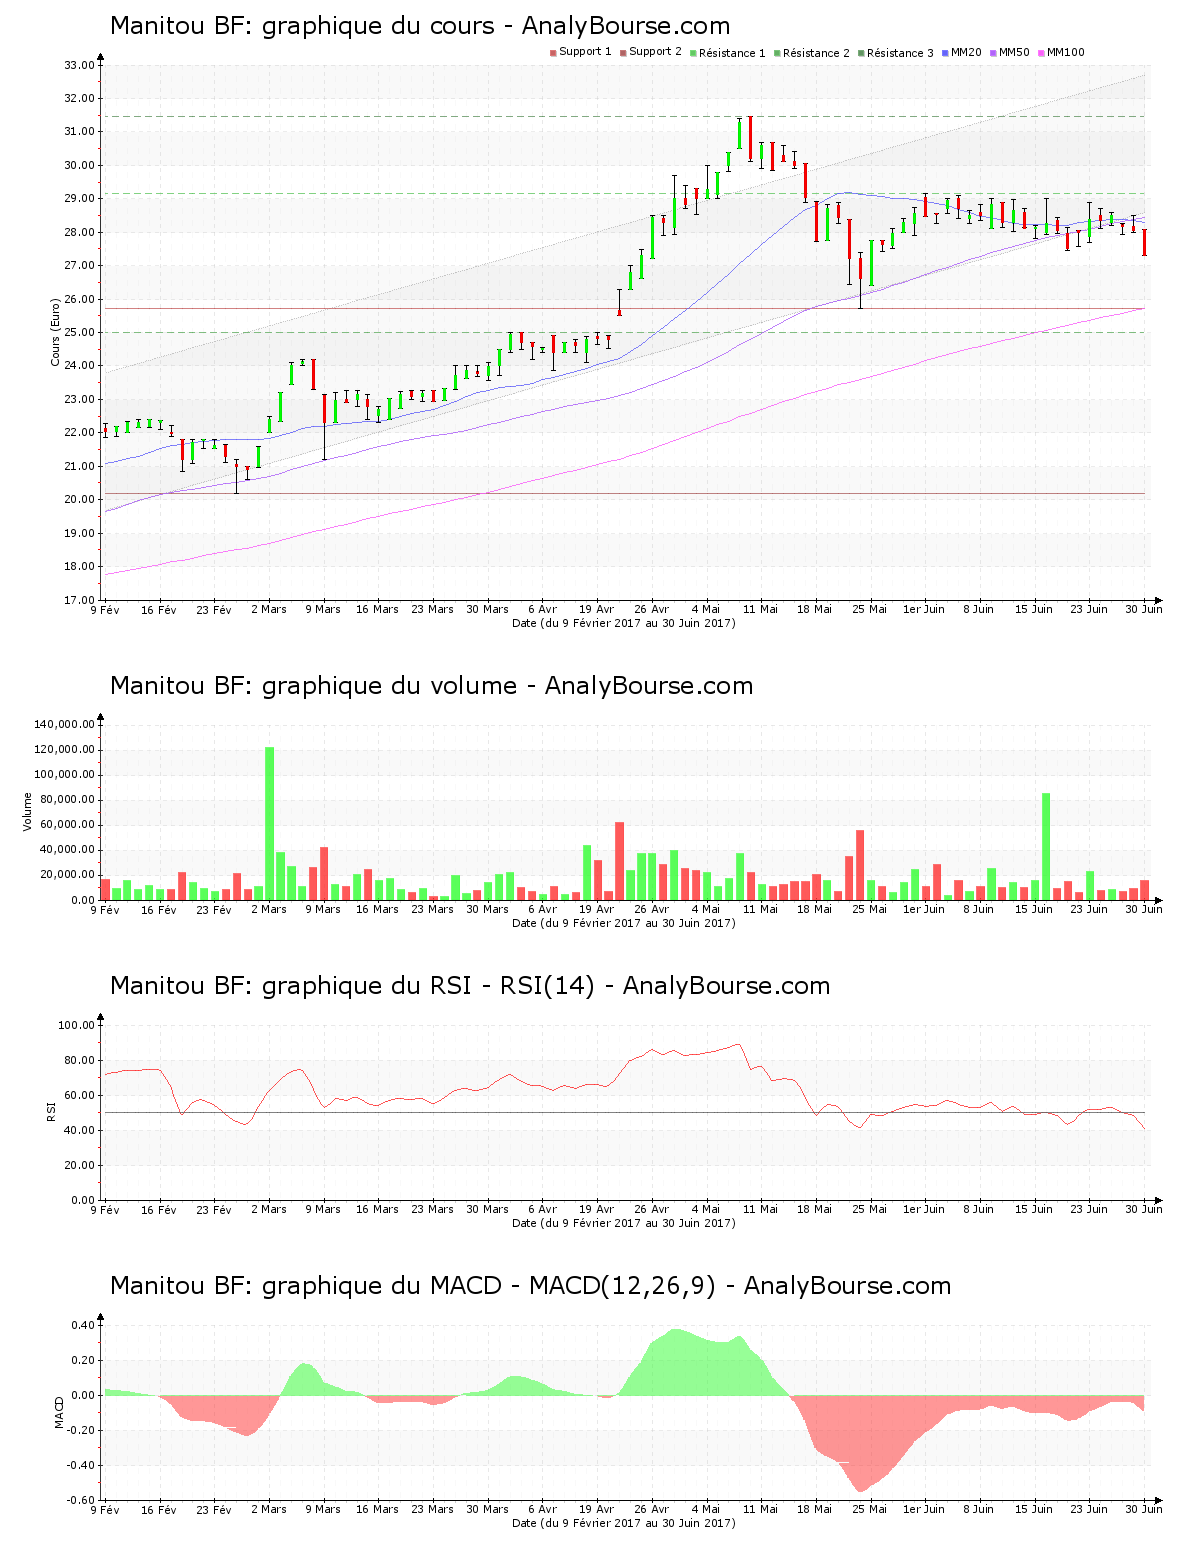Click the 20.00 price axis value

[79, 500]
